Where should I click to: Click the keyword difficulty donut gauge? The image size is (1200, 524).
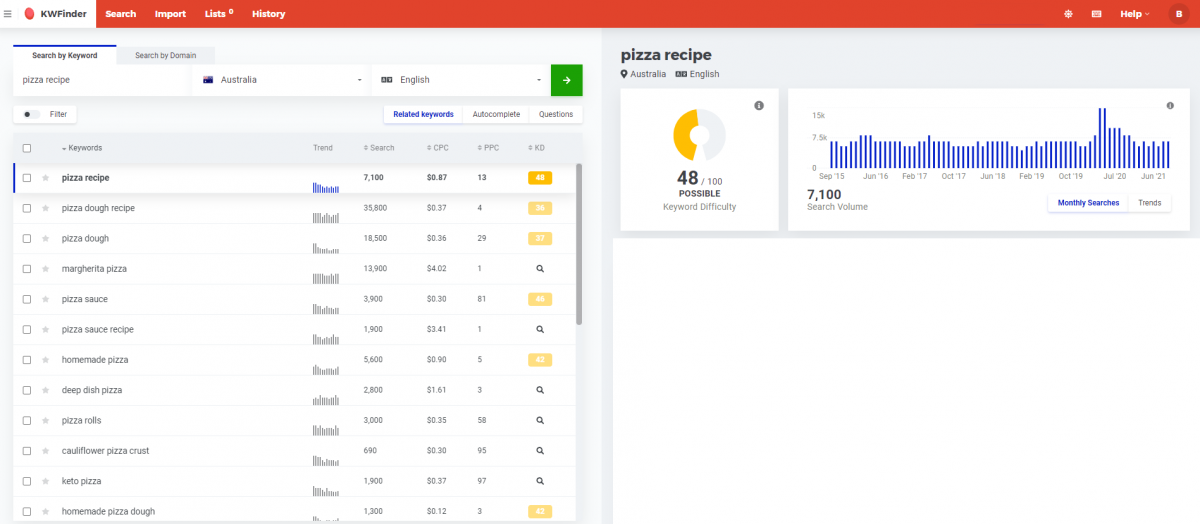(x=699, y=134)
